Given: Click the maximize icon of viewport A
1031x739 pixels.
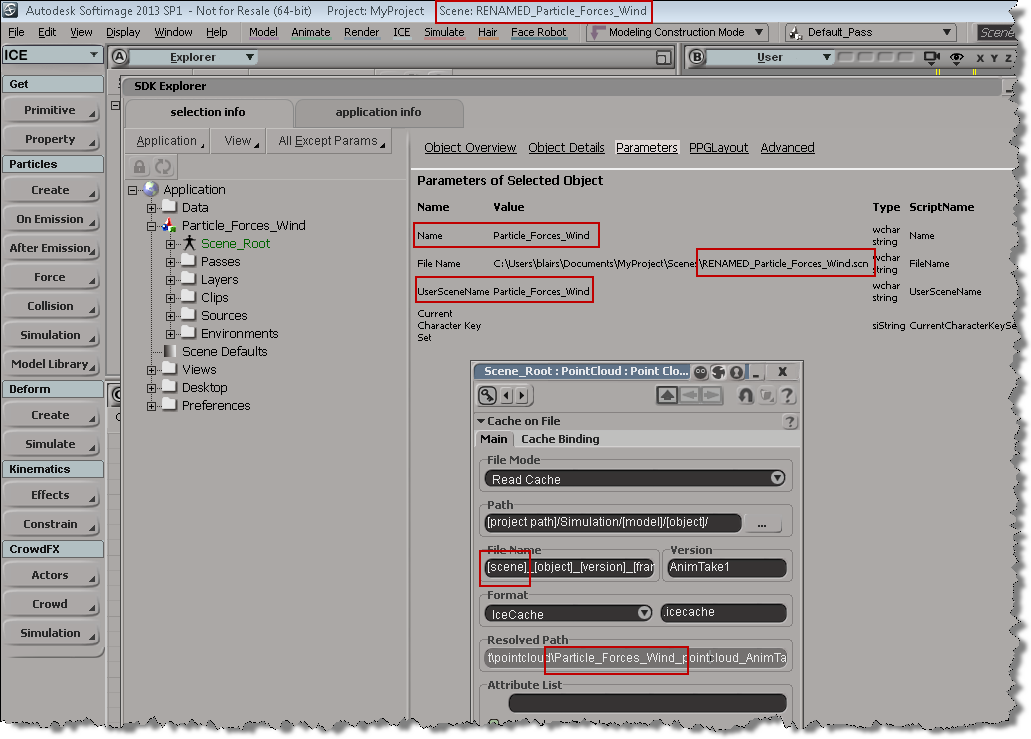Looking at the screenshot, I should click(662, 58).
